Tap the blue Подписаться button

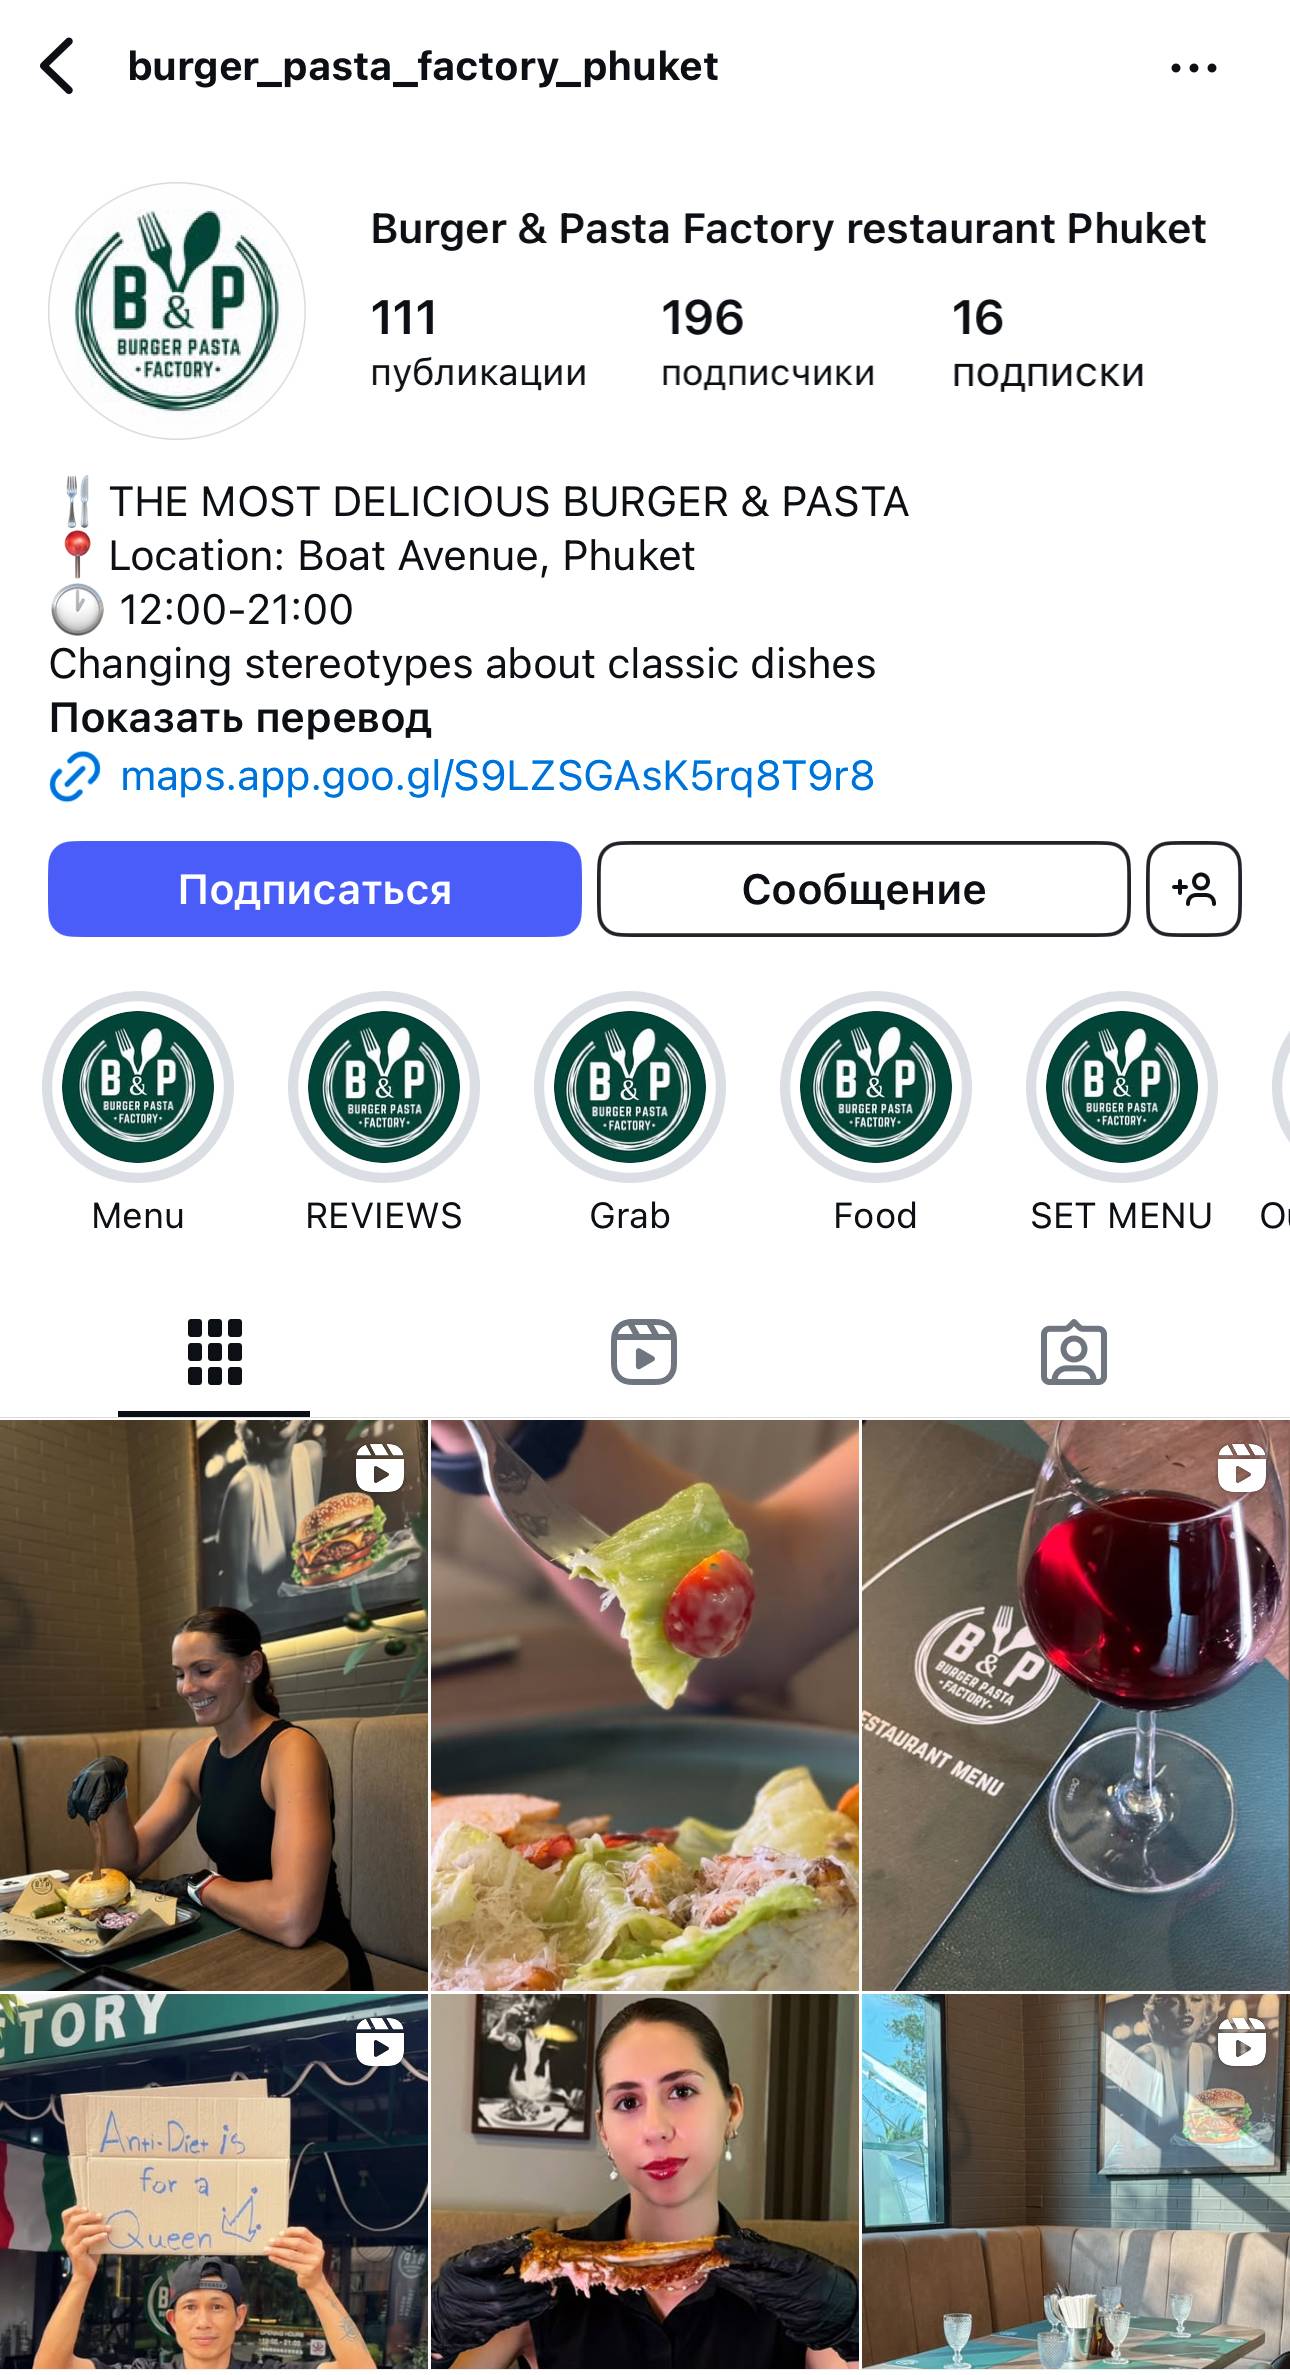[315, 889]
